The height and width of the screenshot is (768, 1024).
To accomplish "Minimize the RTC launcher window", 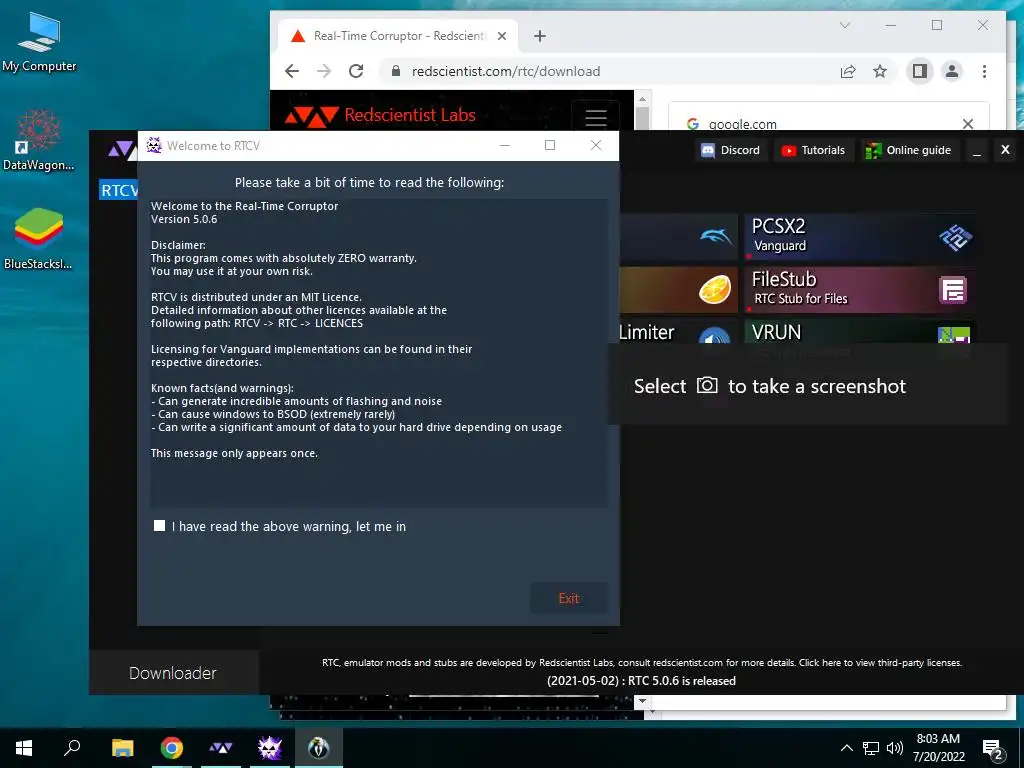I will (977, 151).
